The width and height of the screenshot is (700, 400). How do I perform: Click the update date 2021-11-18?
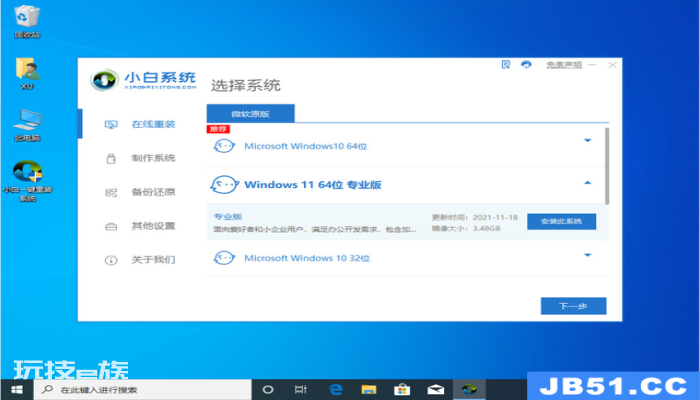(x=495, y=217)
